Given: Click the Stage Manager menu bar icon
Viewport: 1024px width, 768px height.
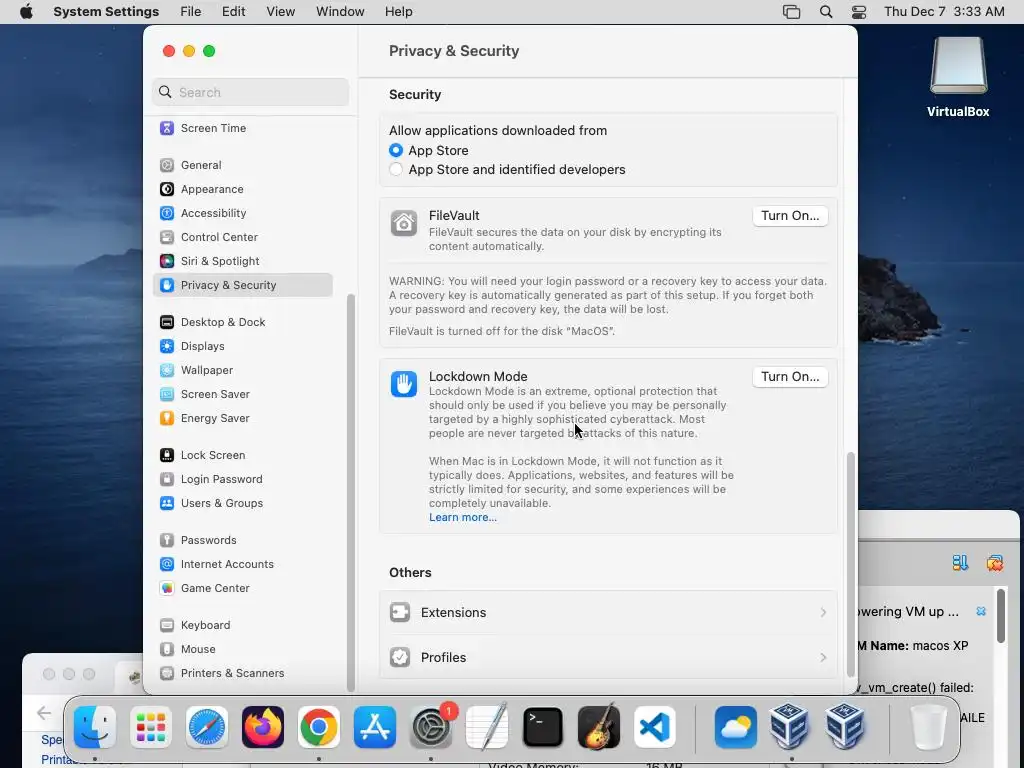Looking at the screenshot, I should [x=792, y=12].
